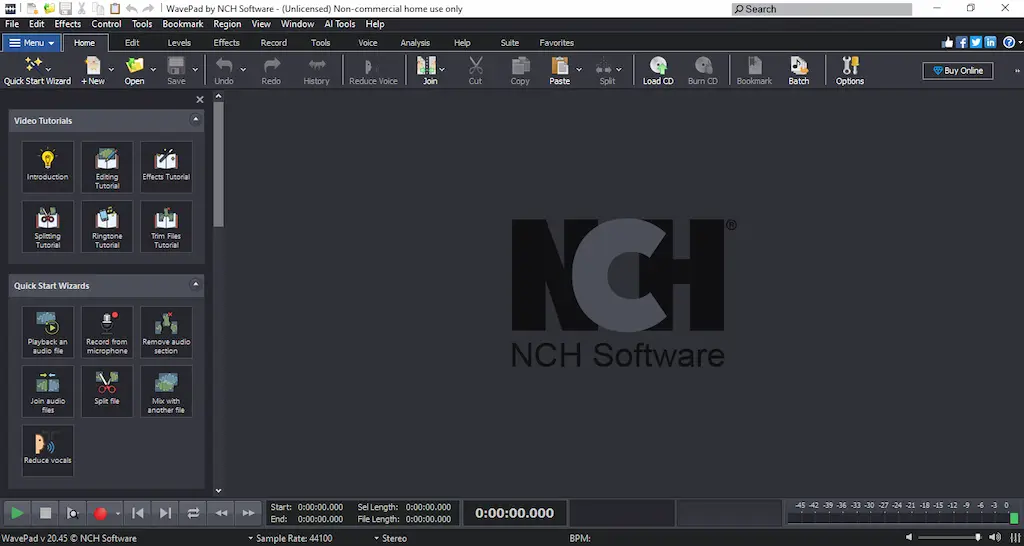
Task: Switch to the Edit ribbon tab
Action: pyautogui.click(x=132, y=42)
